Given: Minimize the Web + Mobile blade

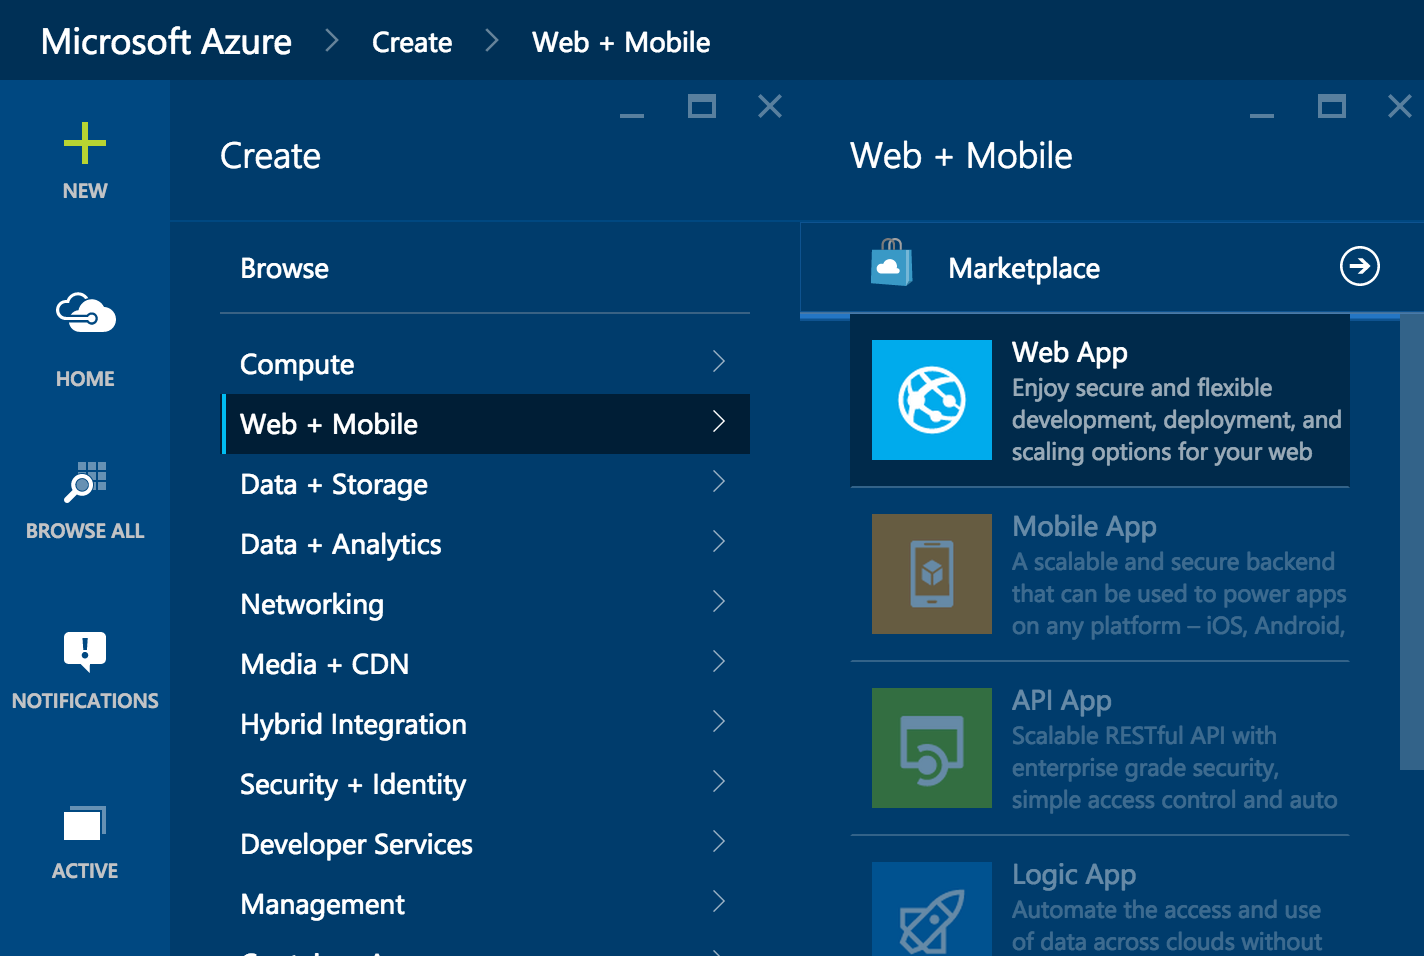Looking at the screenshot, I should tap(1262, 115).
